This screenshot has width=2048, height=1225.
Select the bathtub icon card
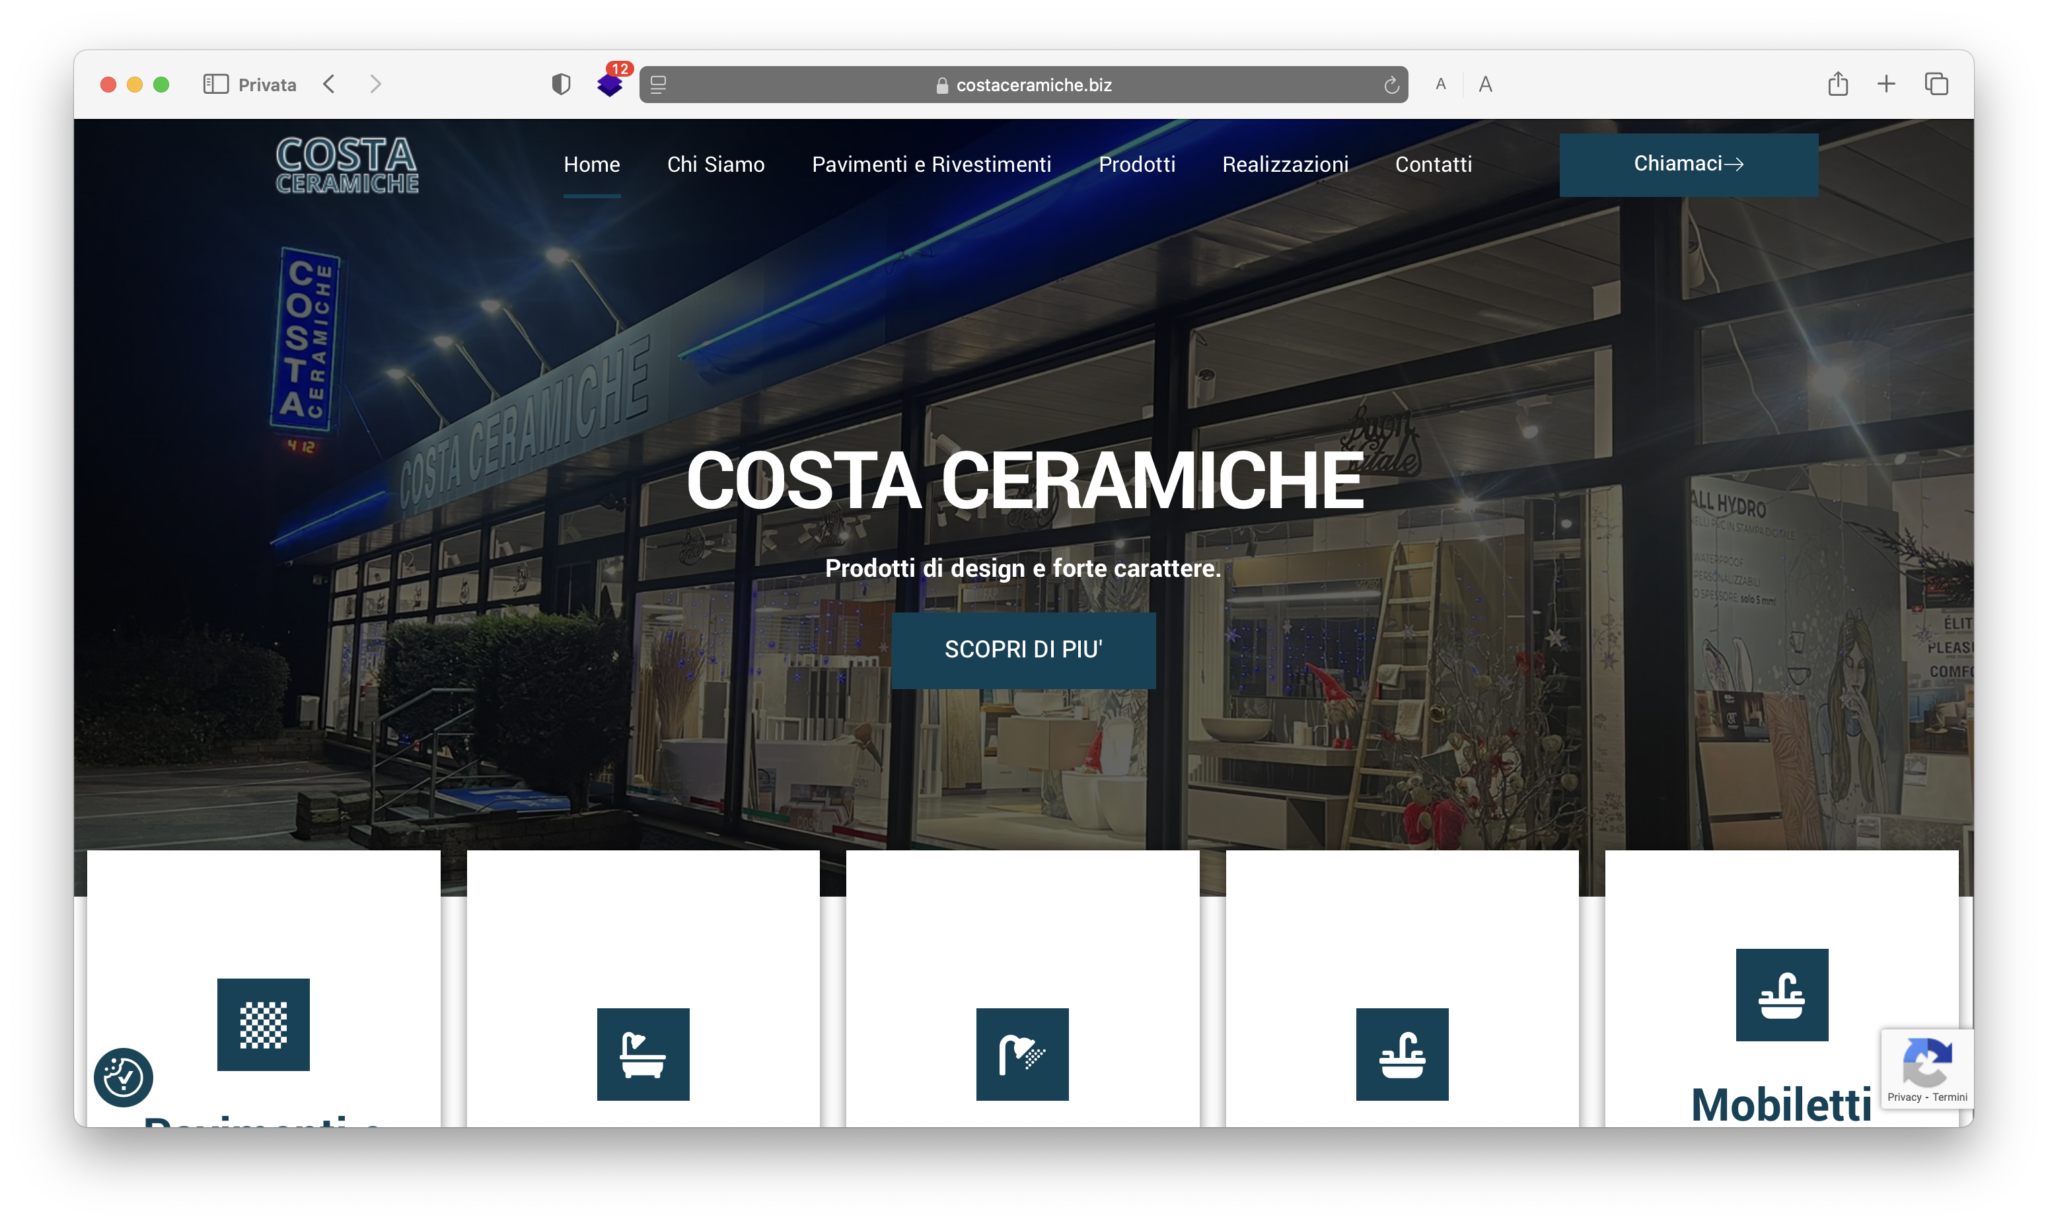tap(643, 1054)
